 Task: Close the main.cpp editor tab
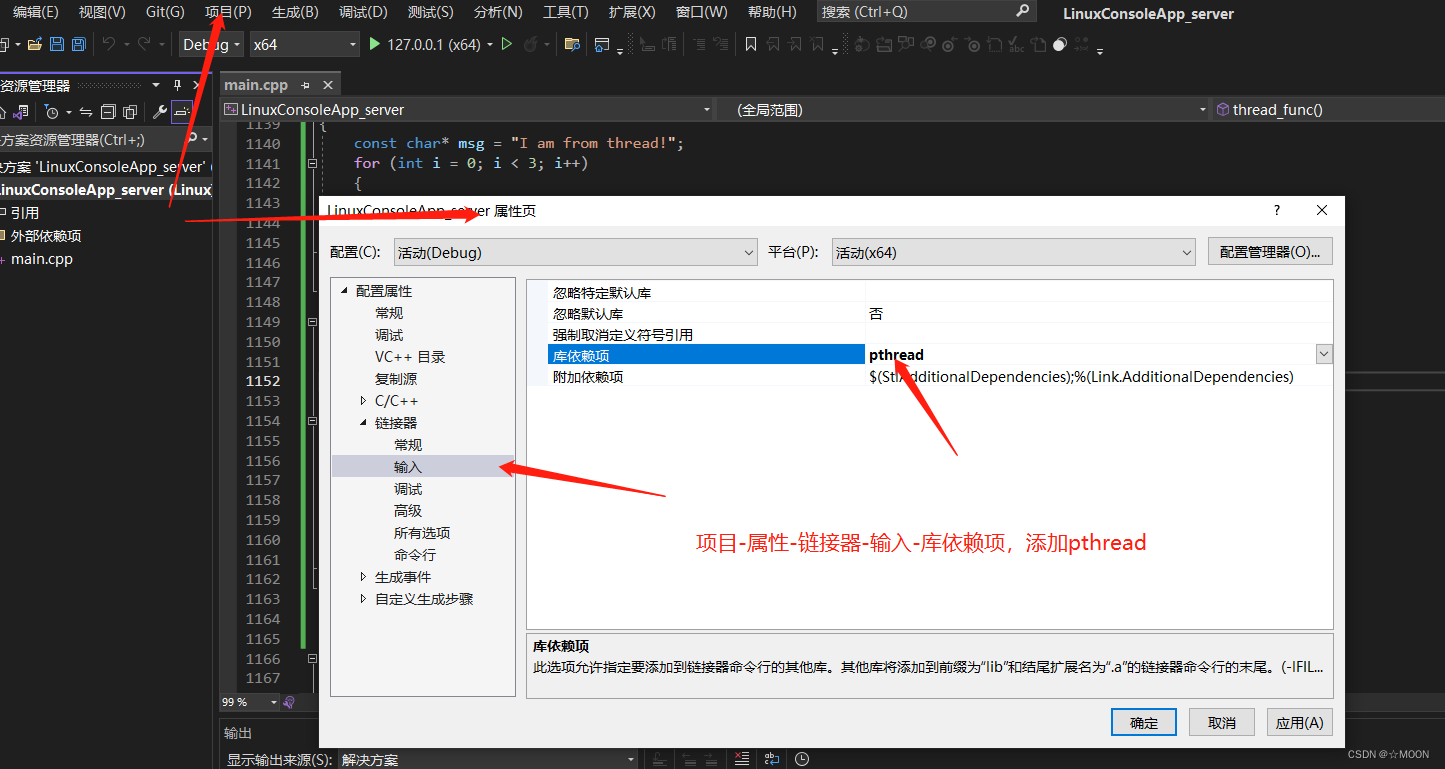(x=326, y=86)
